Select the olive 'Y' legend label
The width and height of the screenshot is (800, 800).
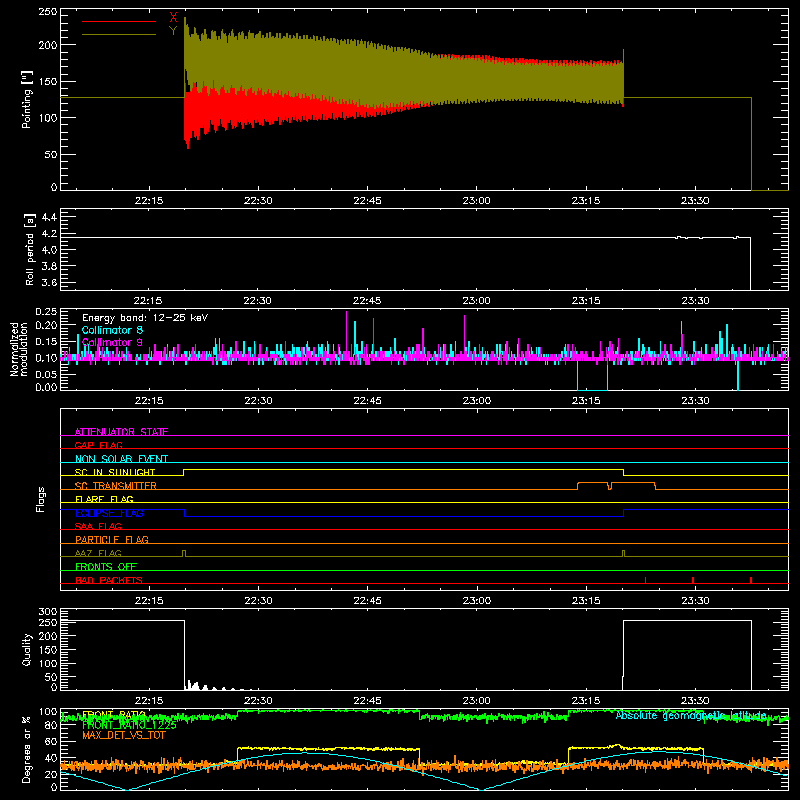pyautogui.click(x=173, y=31)
